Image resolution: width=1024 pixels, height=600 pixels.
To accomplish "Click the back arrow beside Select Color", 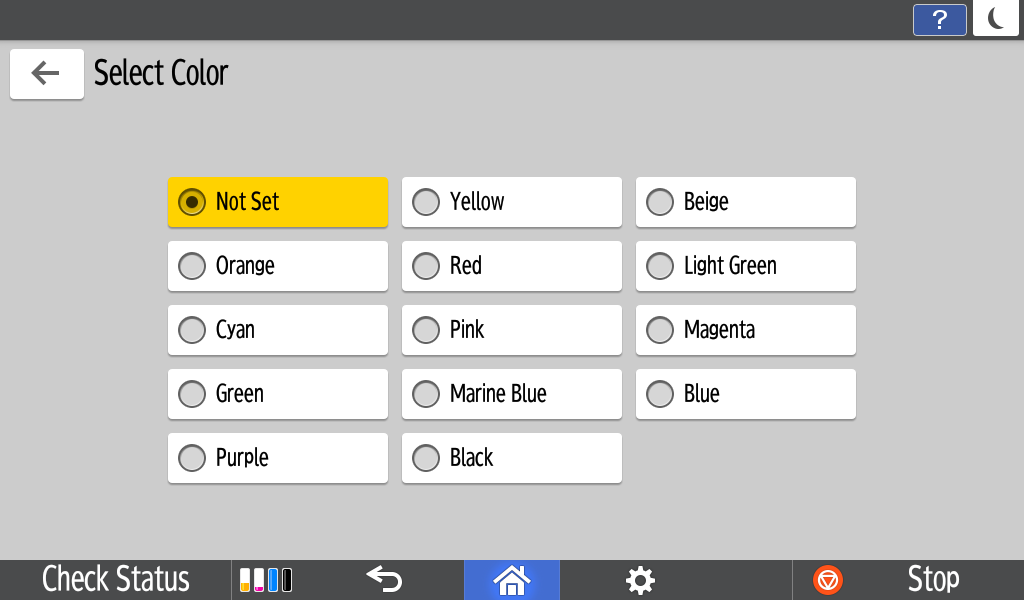I will 46,74.
